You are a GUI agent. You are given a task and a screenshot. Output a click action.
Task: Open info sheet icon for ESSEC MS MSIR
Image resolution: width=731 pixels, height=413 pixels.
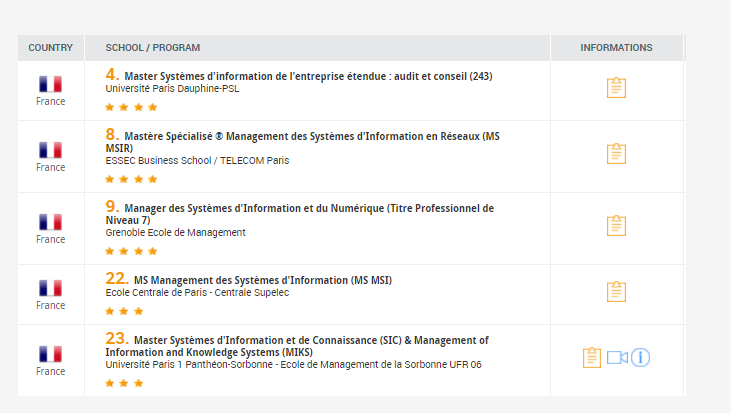tap(616, 154)
